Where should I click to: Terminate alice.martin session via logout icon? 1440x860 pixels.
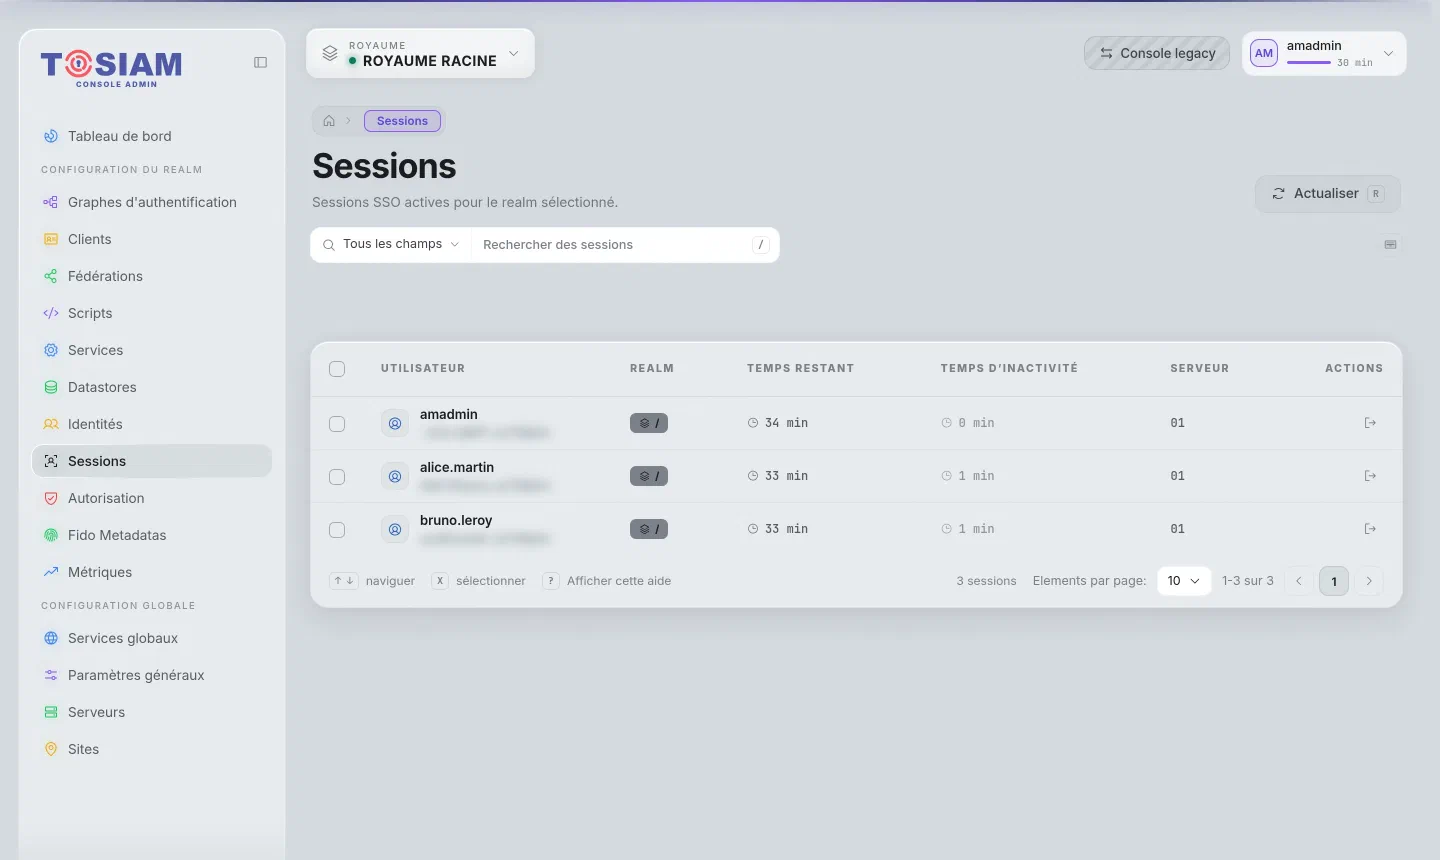pos(1370,476)
